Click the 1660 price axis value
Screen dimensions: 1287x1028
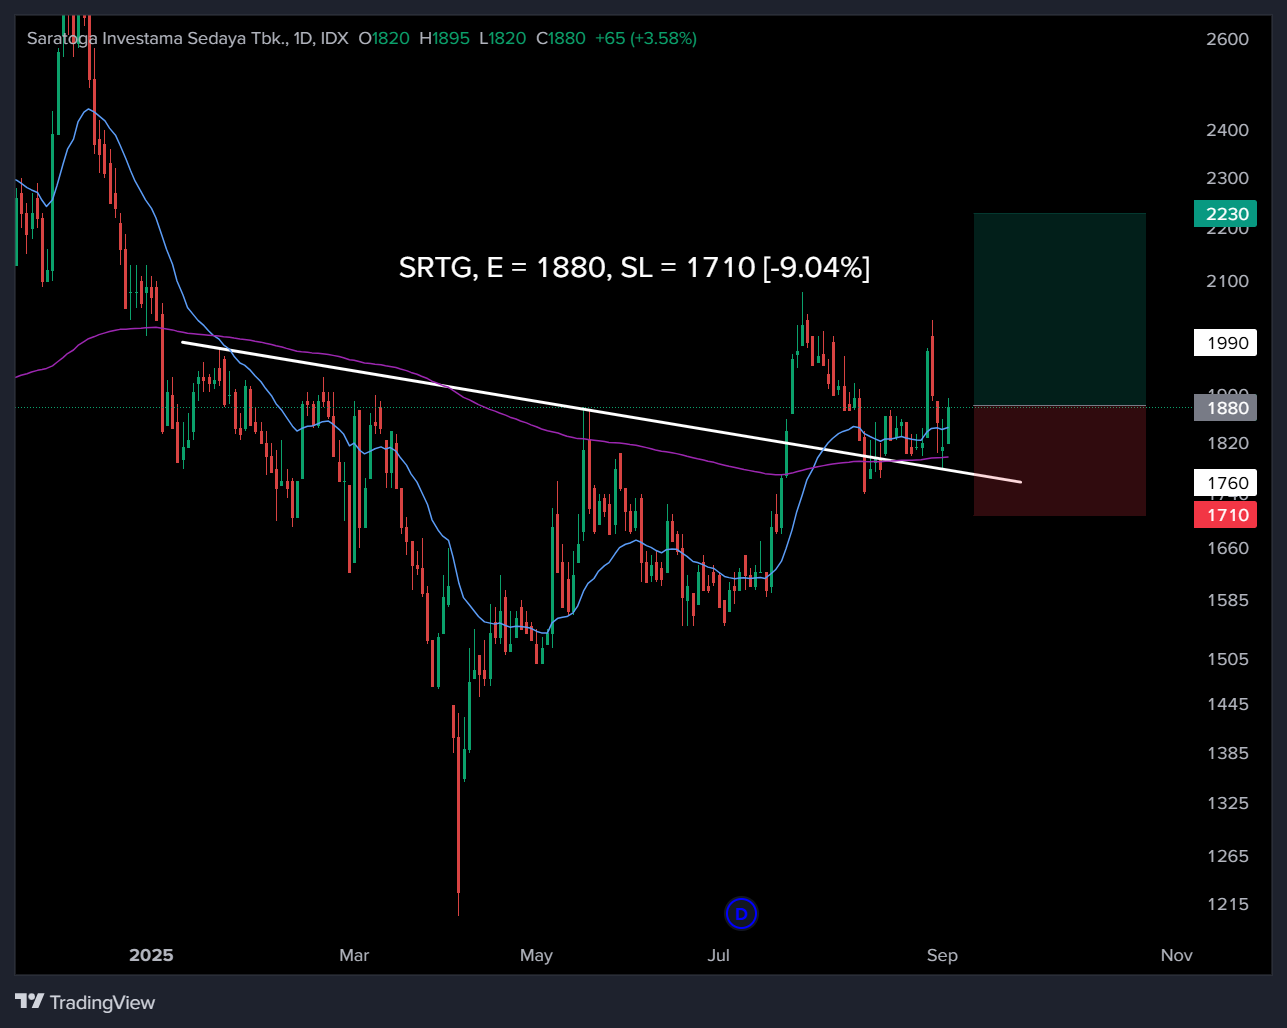[1227, 548]
